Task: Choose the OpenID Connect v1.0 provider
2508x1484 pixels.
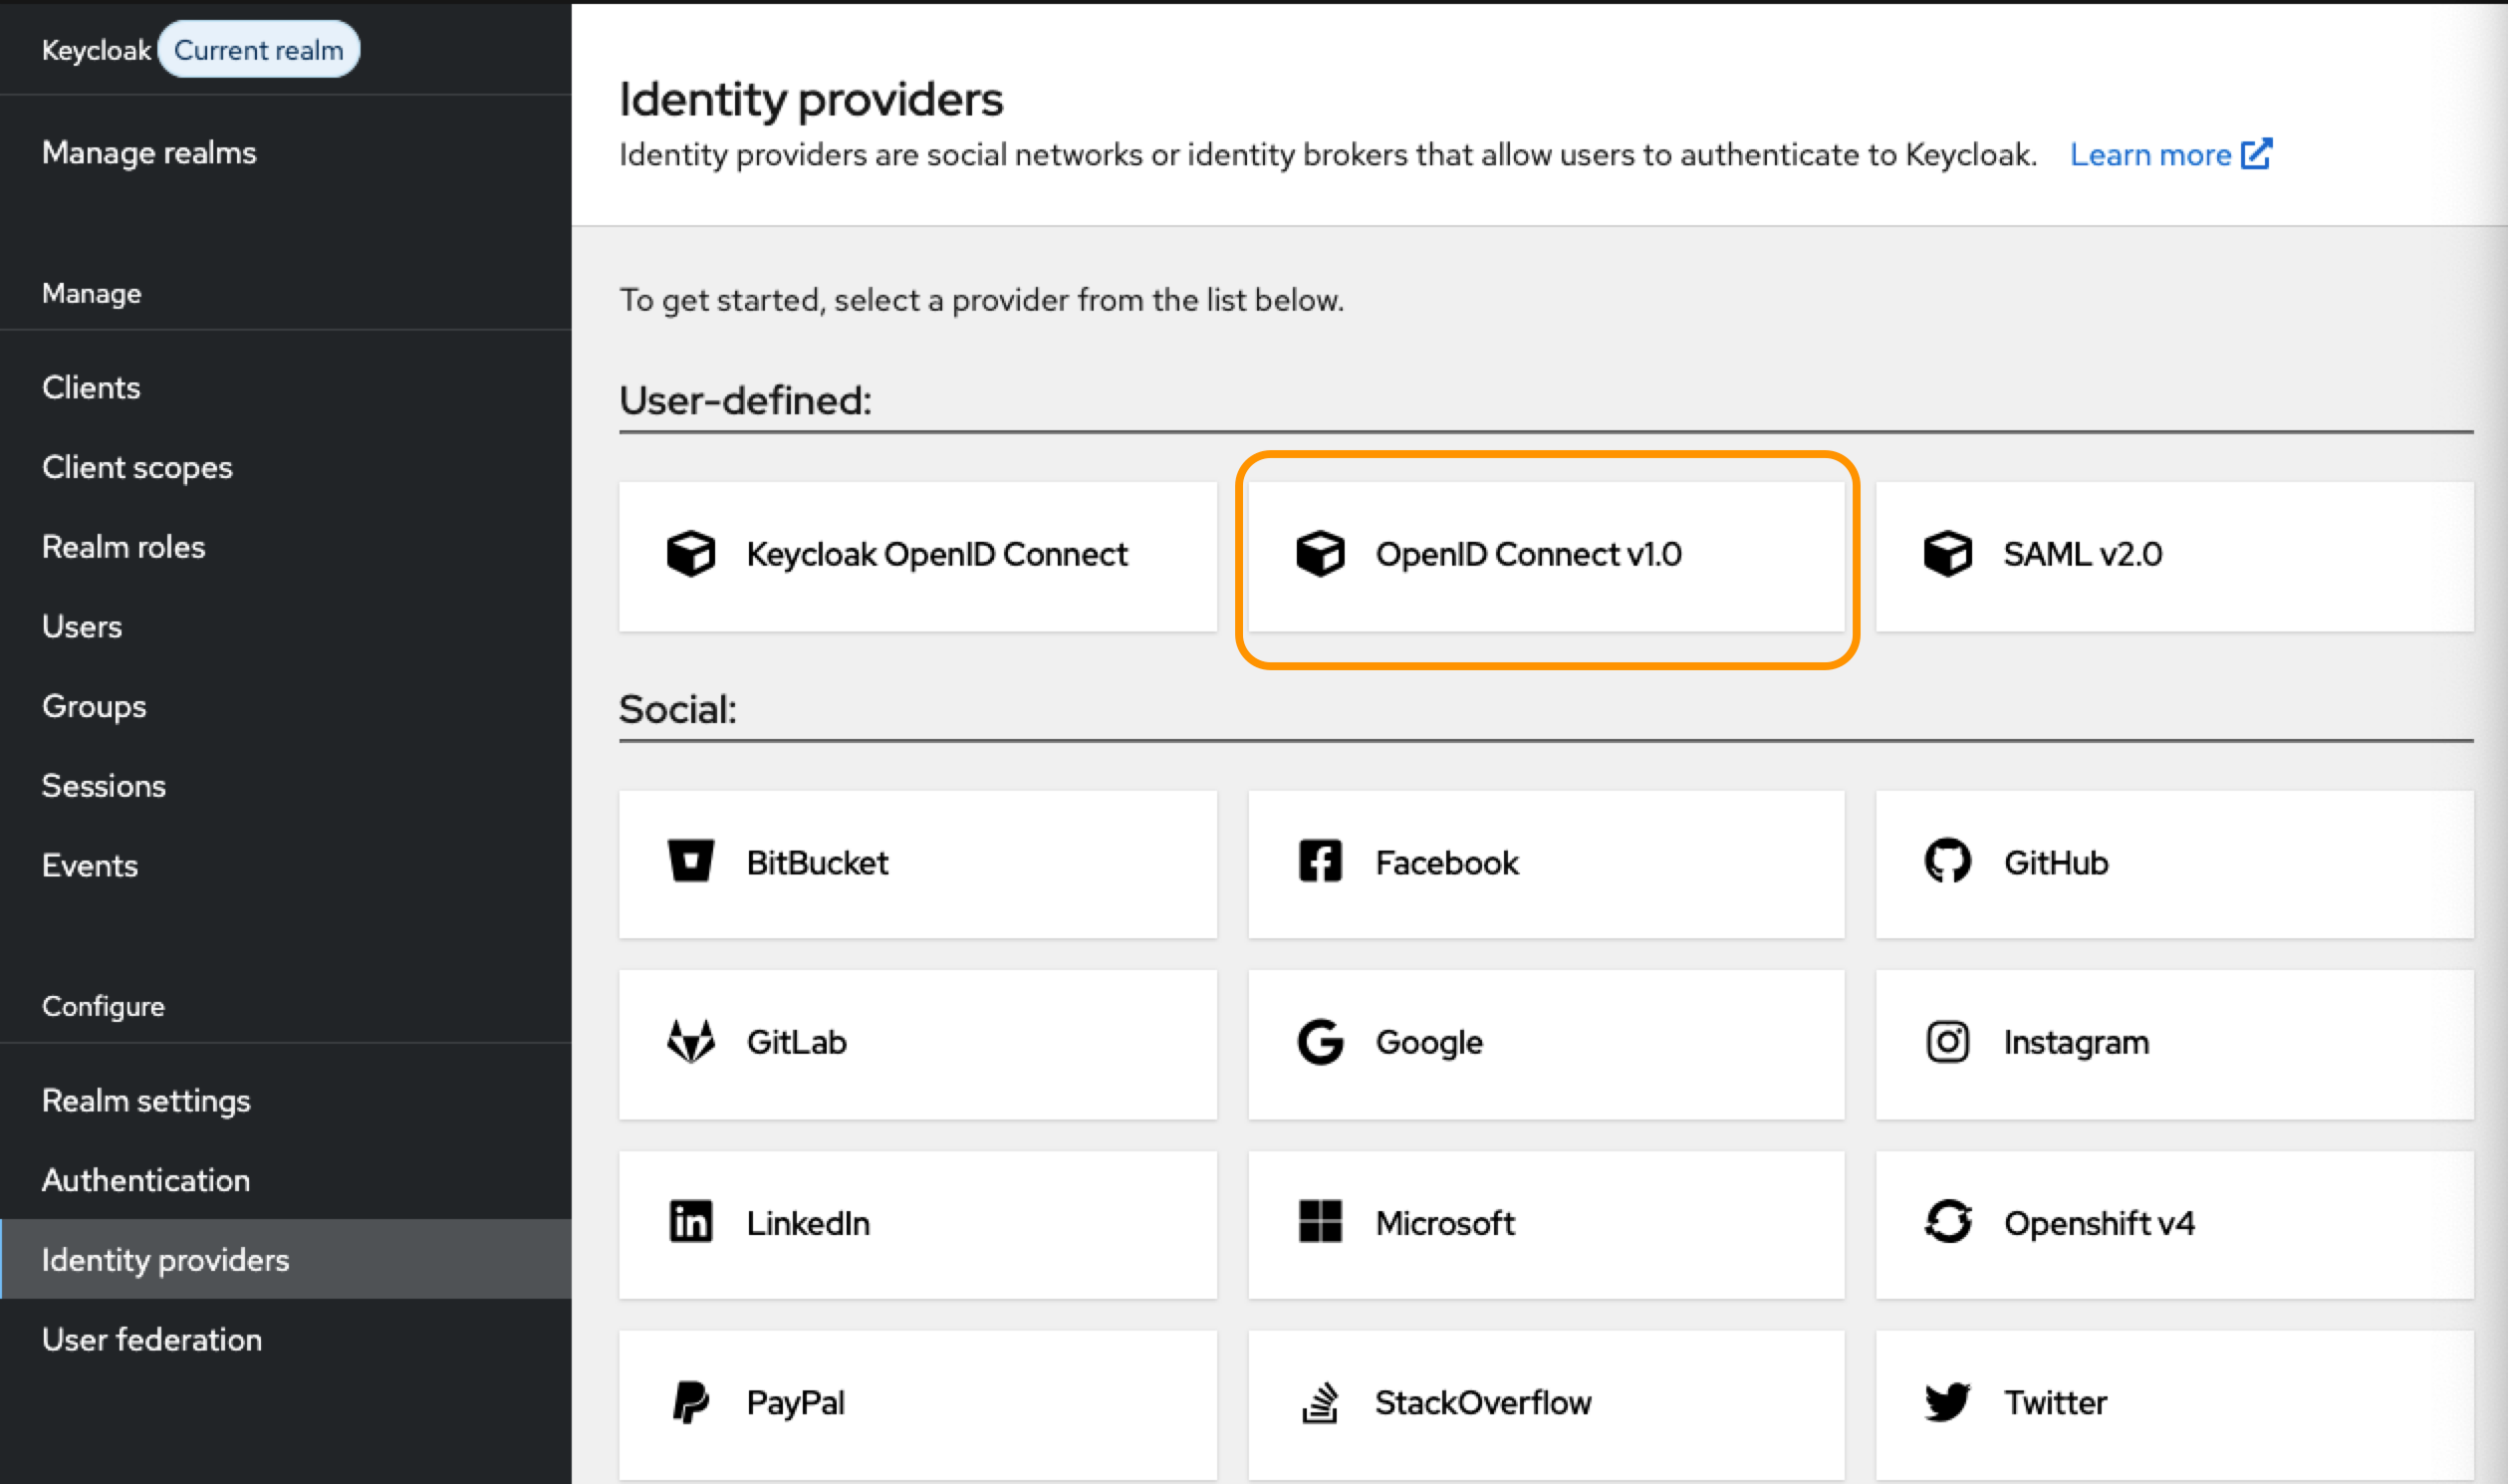Action: [1545, 555]
